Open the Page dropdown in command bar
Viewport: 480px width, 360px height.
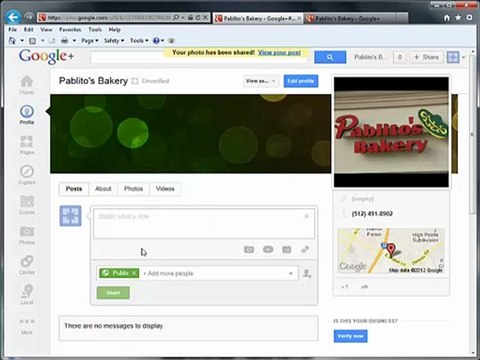90,41
